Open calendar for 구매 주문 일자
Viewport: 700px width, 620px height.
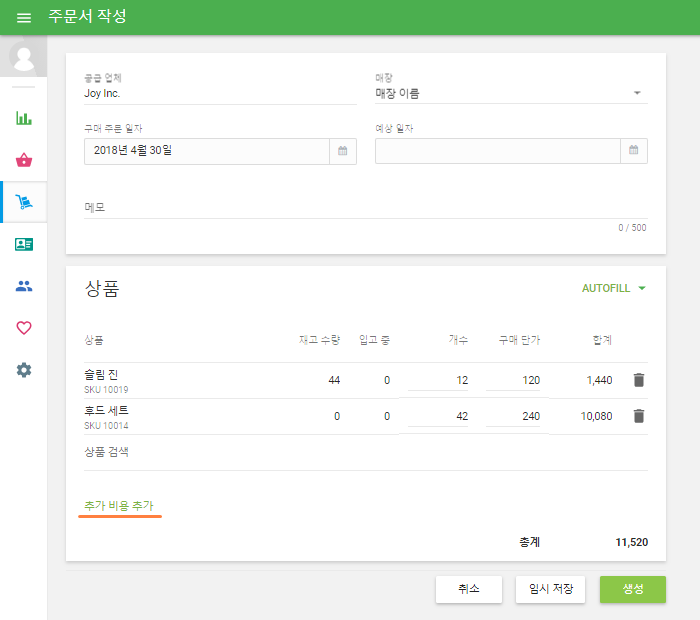342,151
